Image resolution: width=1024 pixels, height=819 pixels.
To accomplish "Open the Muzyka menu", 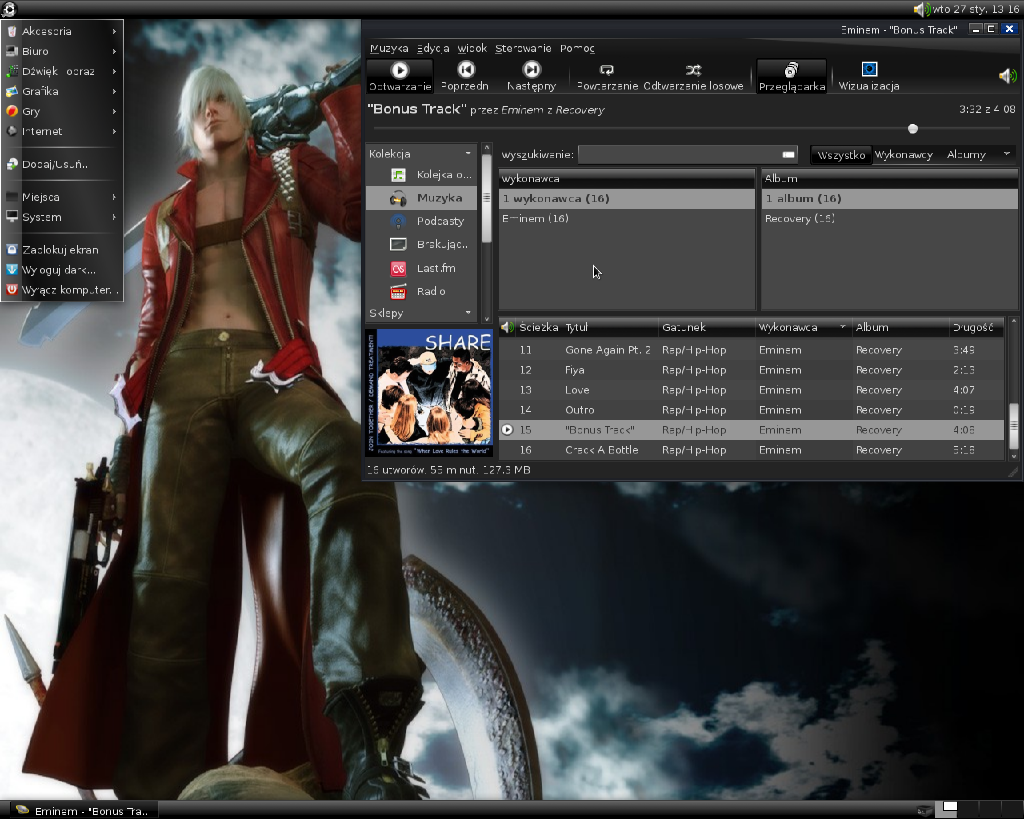I will pyautogui.click(x=389, y=48).
